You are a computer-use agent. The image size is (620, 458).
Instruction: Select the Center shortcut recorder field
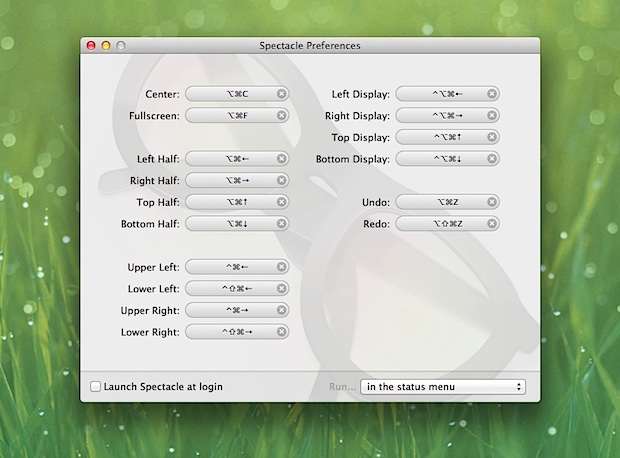point(237,94)
